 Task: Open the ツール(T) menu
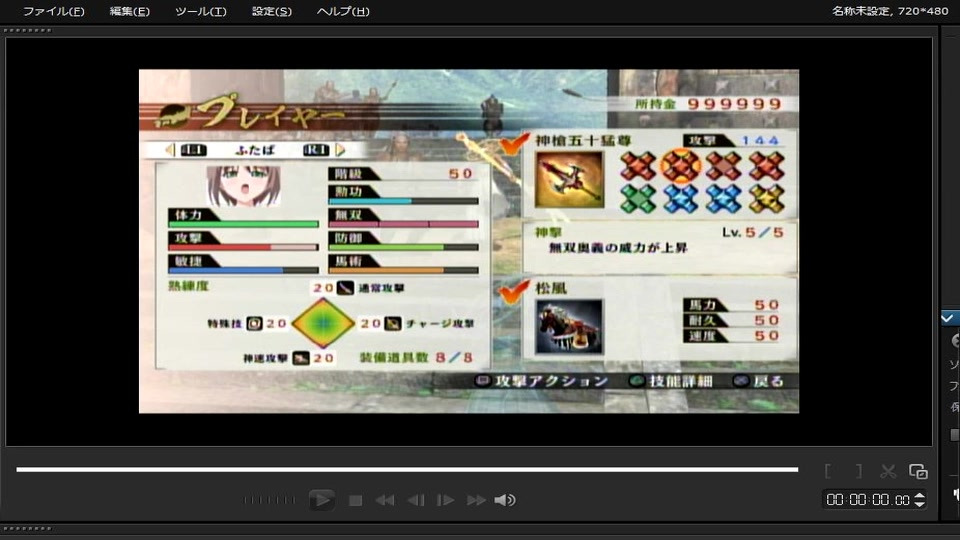(201, 11)
